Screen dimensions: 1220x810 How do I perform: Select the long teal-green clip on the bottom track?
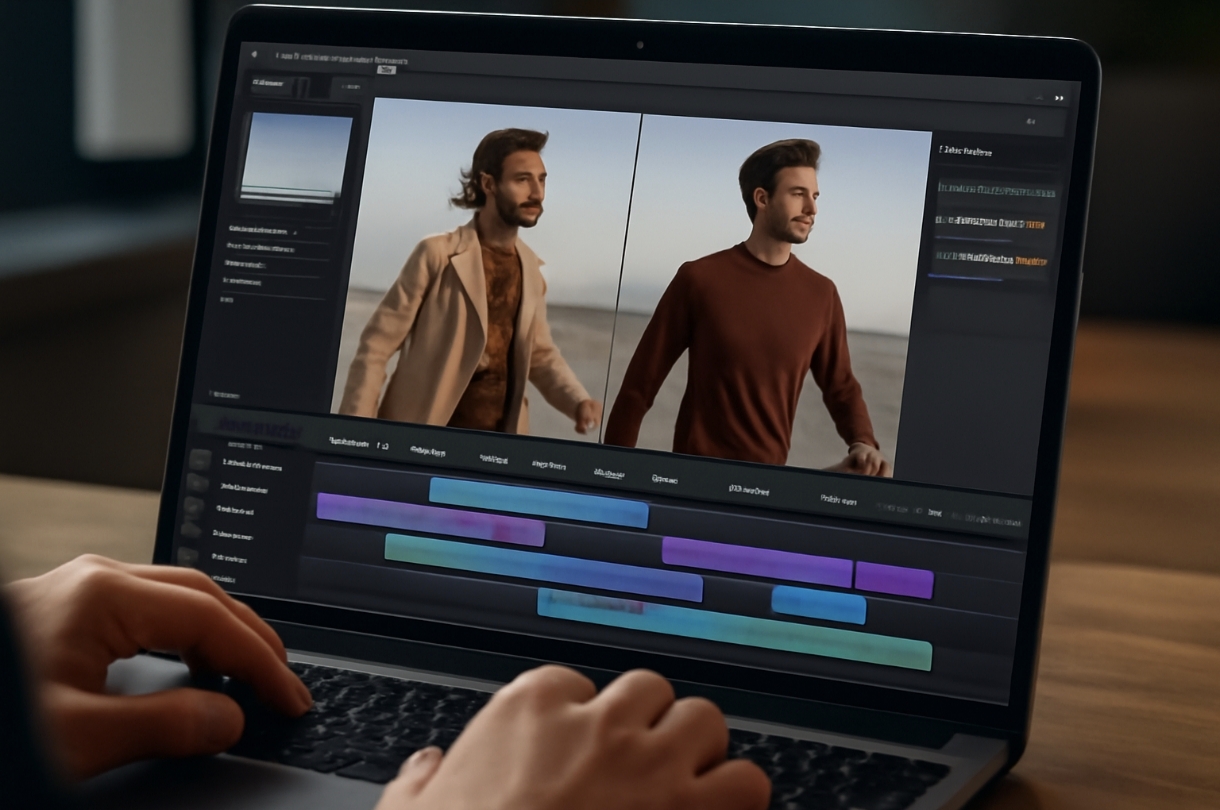point(734,629)
